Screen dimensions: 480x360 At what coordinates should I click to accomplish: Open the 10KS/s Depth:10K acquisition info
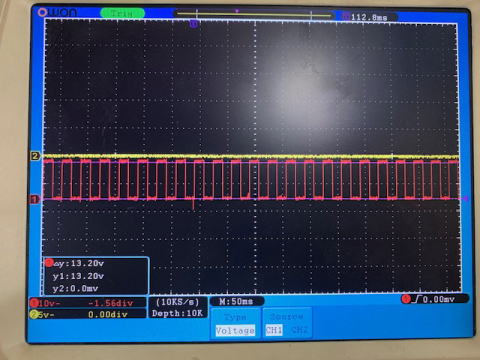[178, 307]
